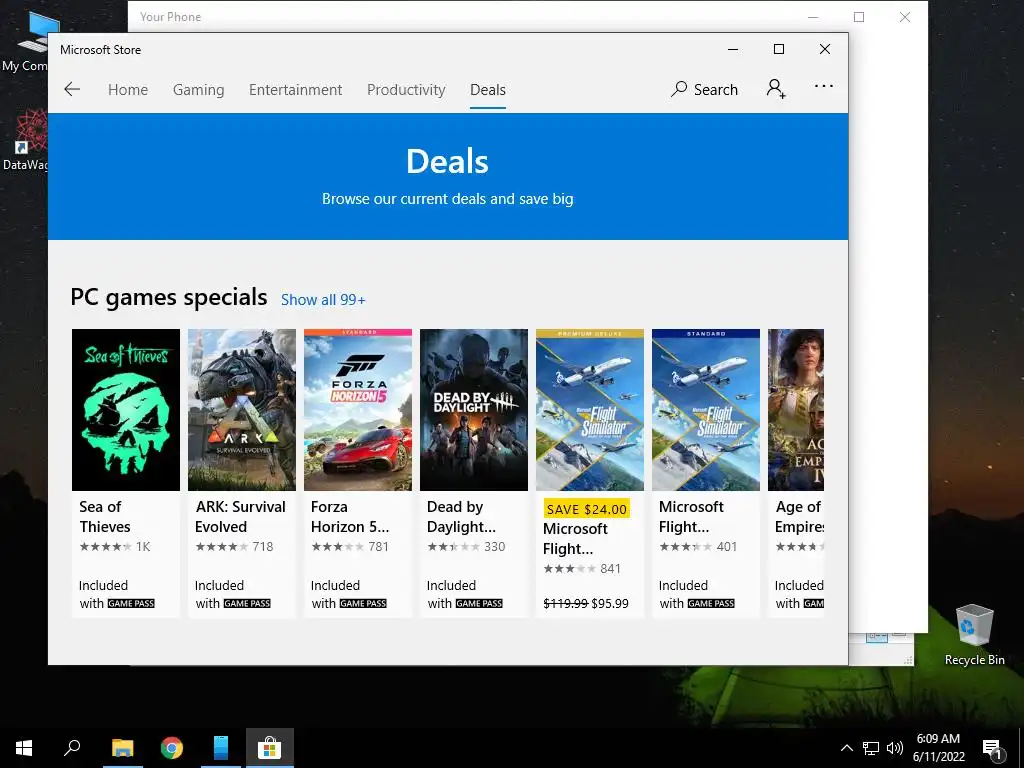The width and height of the screenshot is (1024, 768).
Task: Click the sign-in account icon
Action: pyautogui.click(x=776, y=89)
